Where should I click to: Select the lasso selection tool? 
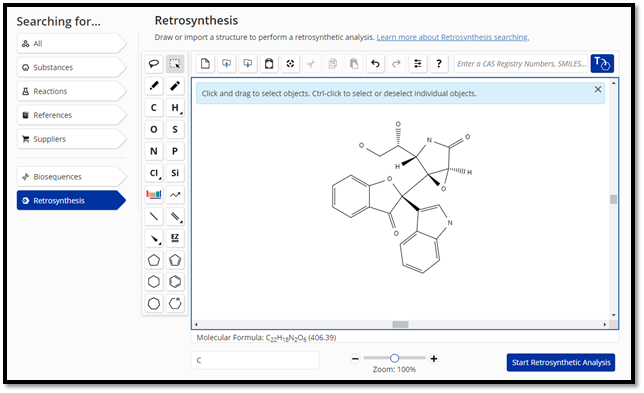(x=154, y=64)
